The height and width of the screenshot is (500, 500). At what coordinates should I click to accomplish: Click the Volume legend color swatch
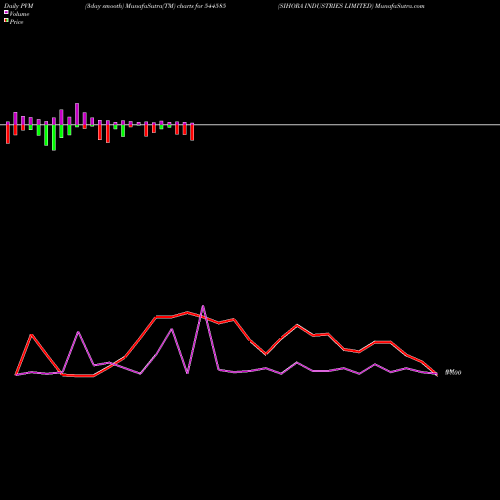[x=6, y=12]
